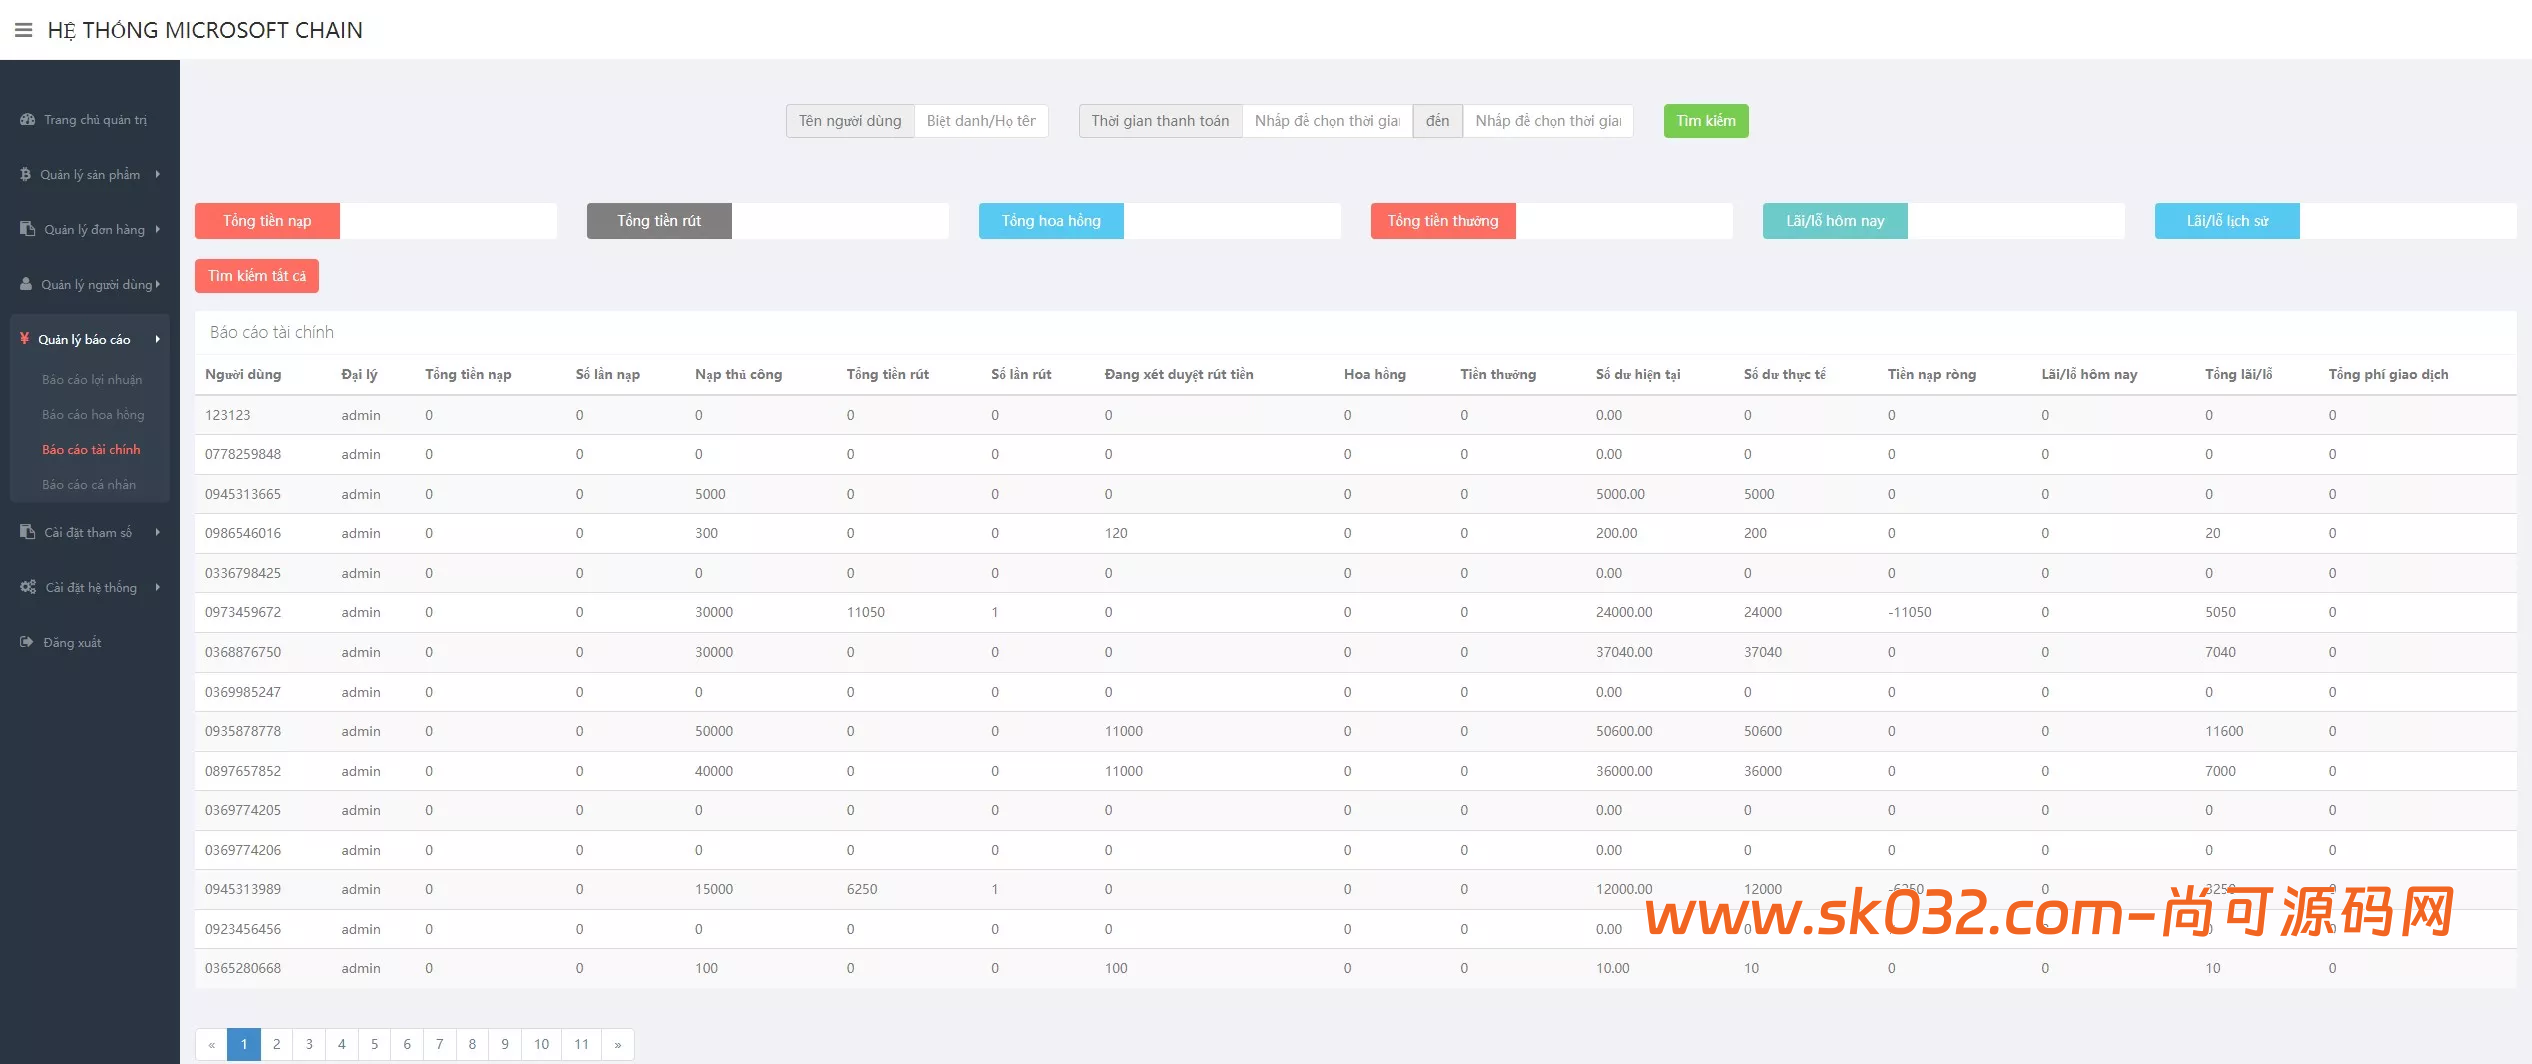Focus the Biệt danh/Họ tên input field

point(980,121)
